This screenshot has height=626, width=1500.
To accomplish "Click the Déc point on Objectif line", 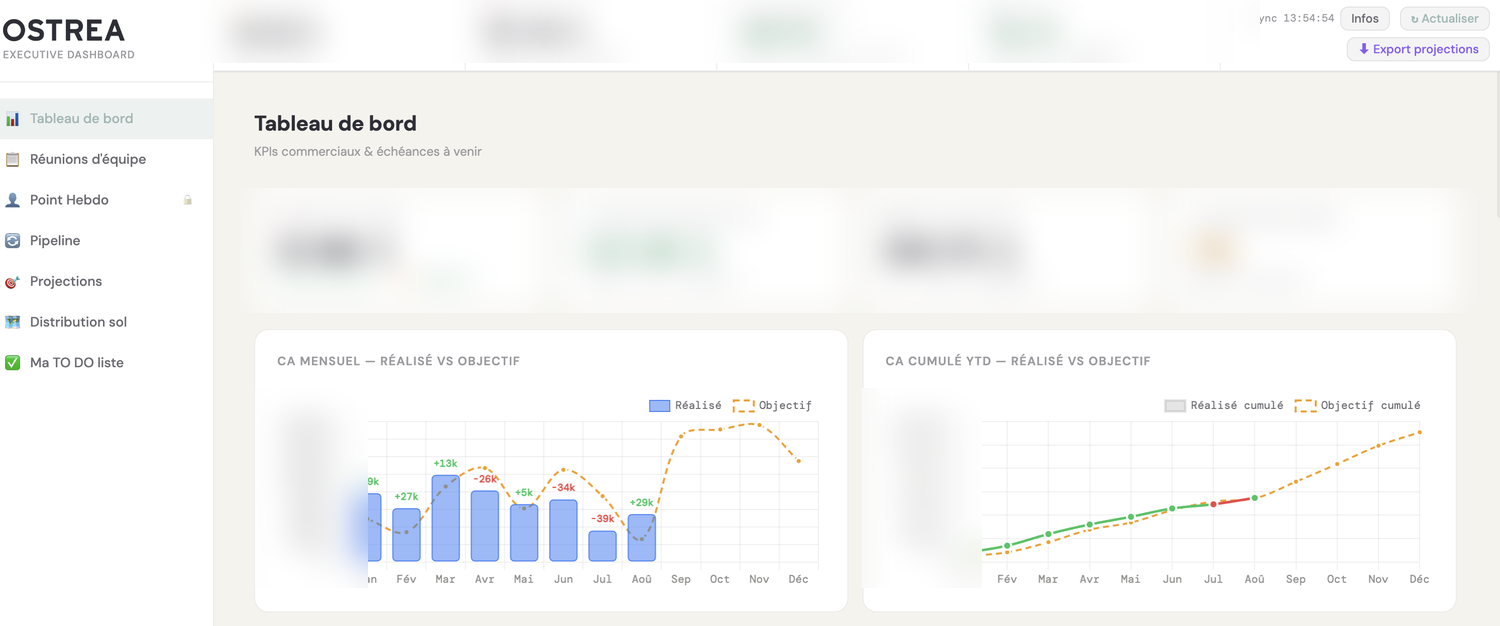I will point(798,461).
